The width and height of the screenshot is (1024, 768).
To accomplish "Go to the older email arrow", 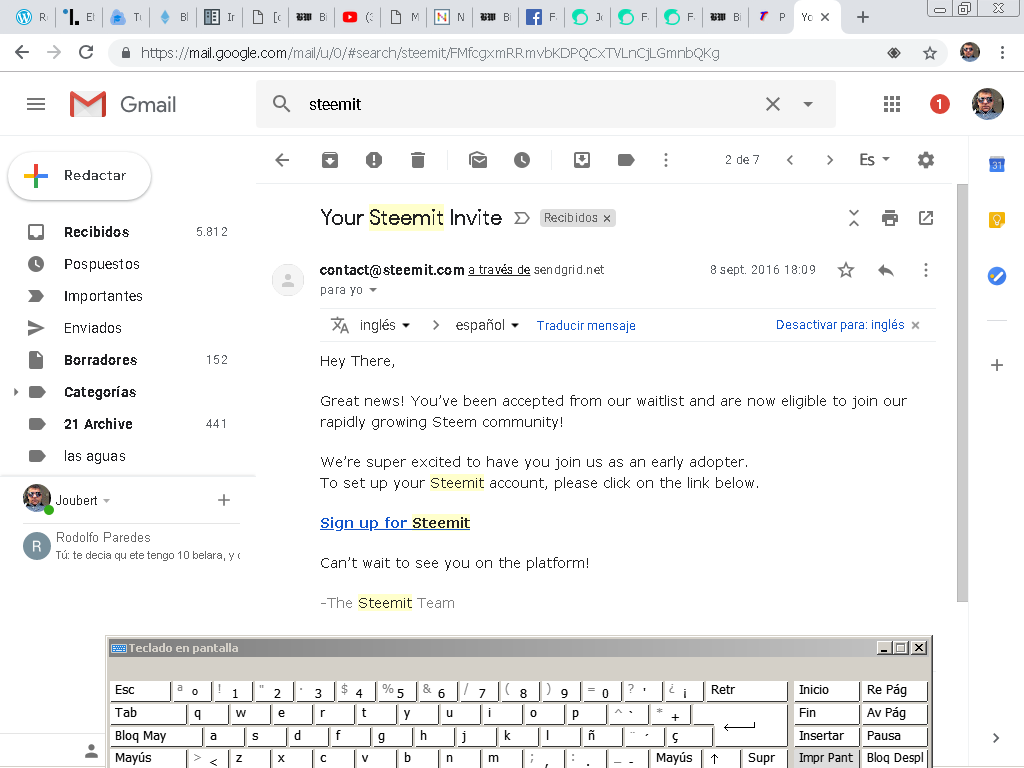I will click(x=829, y=160).
